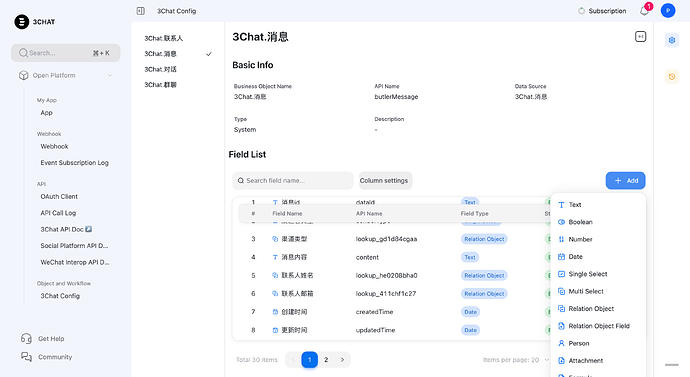Viewport: 690px width, 377px height.
Task: Open API Call Log
Action: coord(58,213)
